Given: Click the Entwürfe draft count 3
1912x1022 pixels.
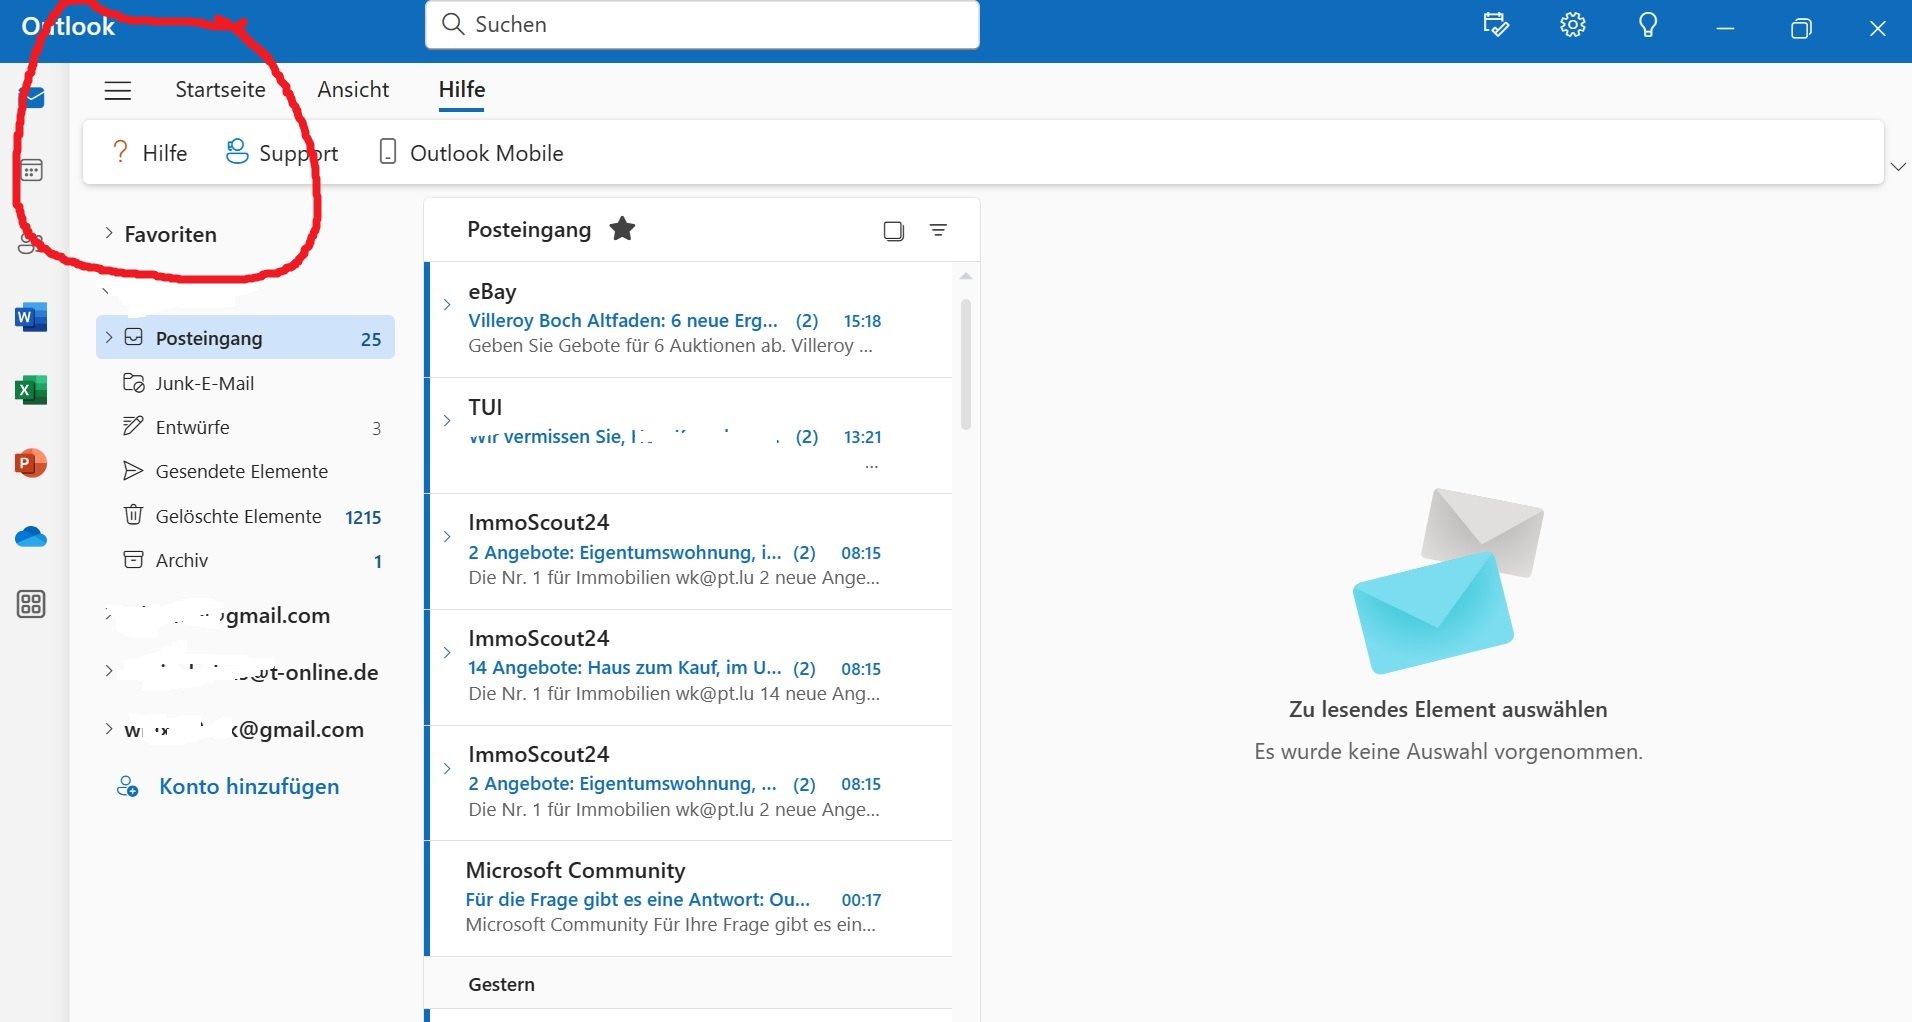Looking at the screenshot, I should click(x=377, y=428).
